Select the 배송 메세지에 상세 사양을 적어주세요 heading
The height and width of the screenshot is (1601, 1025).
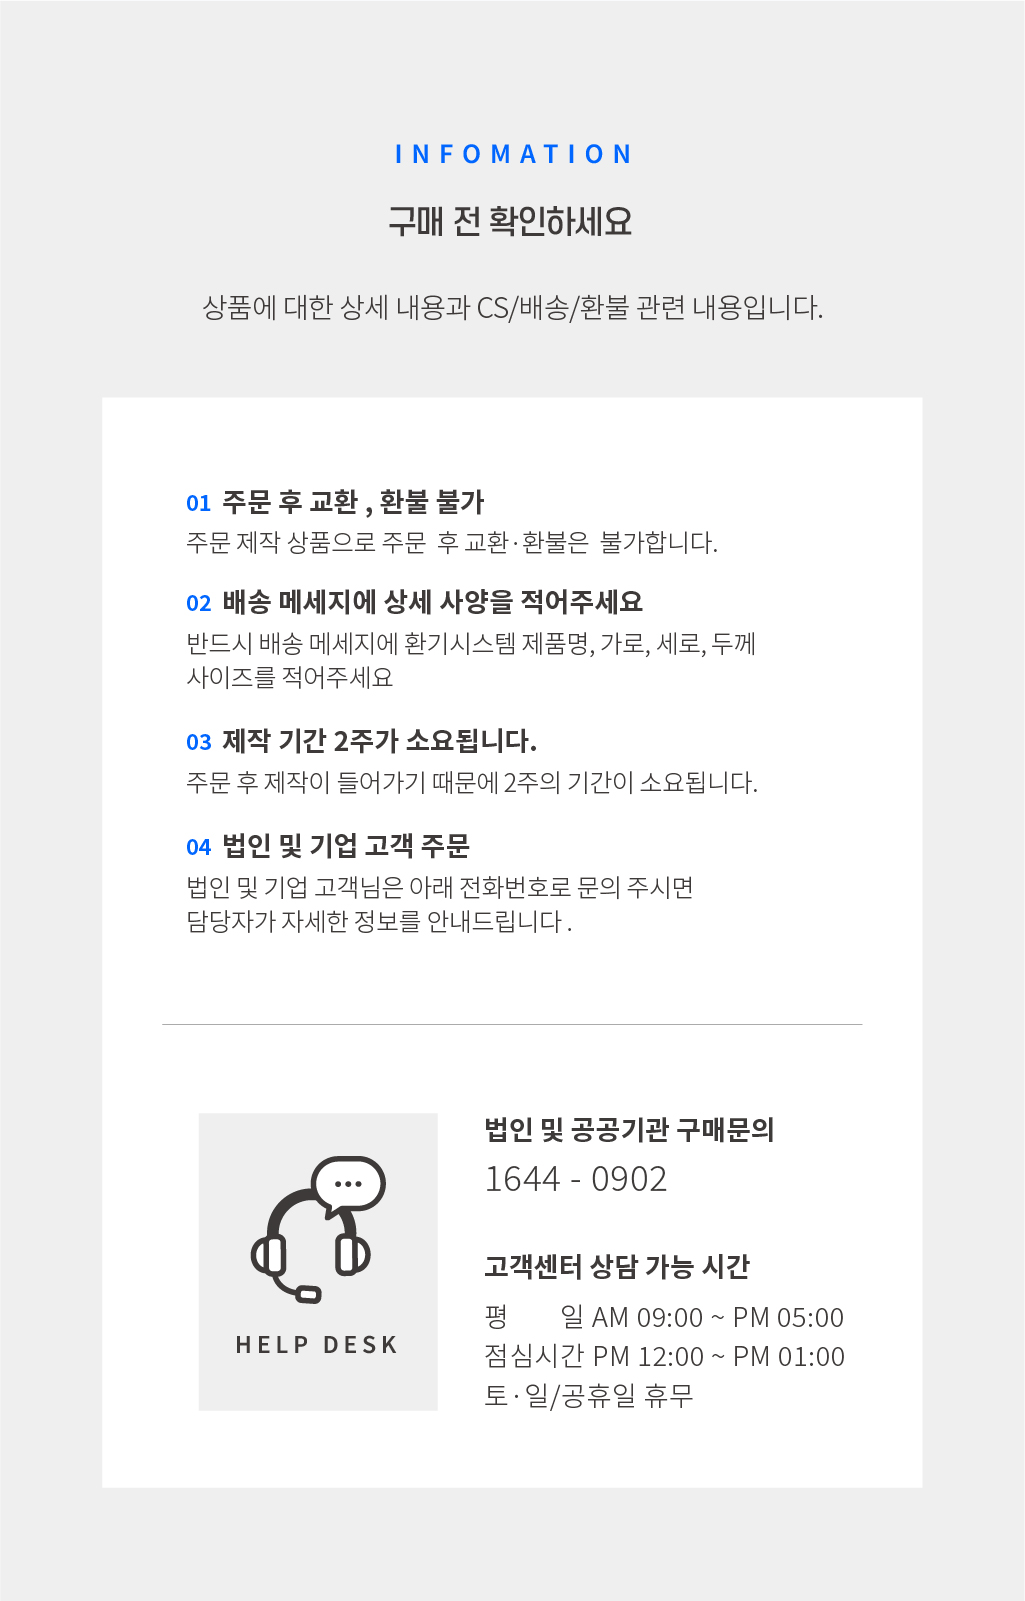(x=432, y=602)
